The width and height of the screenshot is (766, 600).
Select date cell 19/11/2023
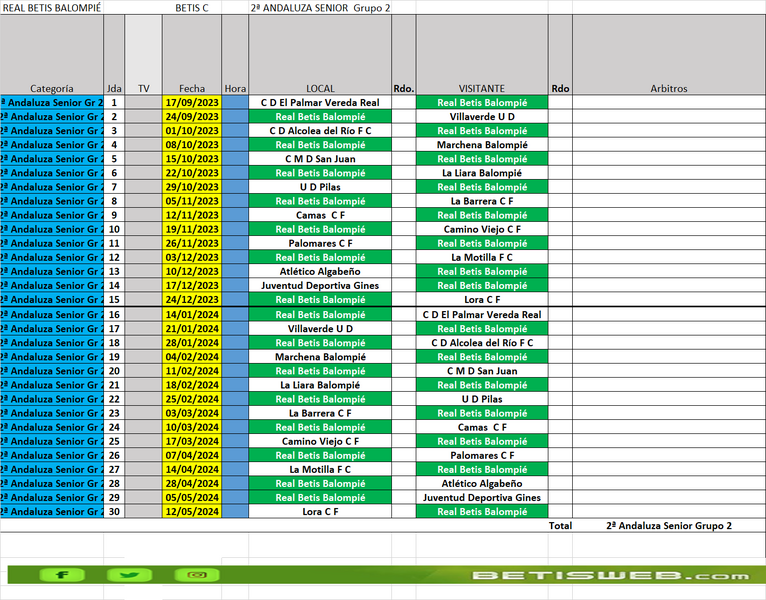[x=192, y=229]
